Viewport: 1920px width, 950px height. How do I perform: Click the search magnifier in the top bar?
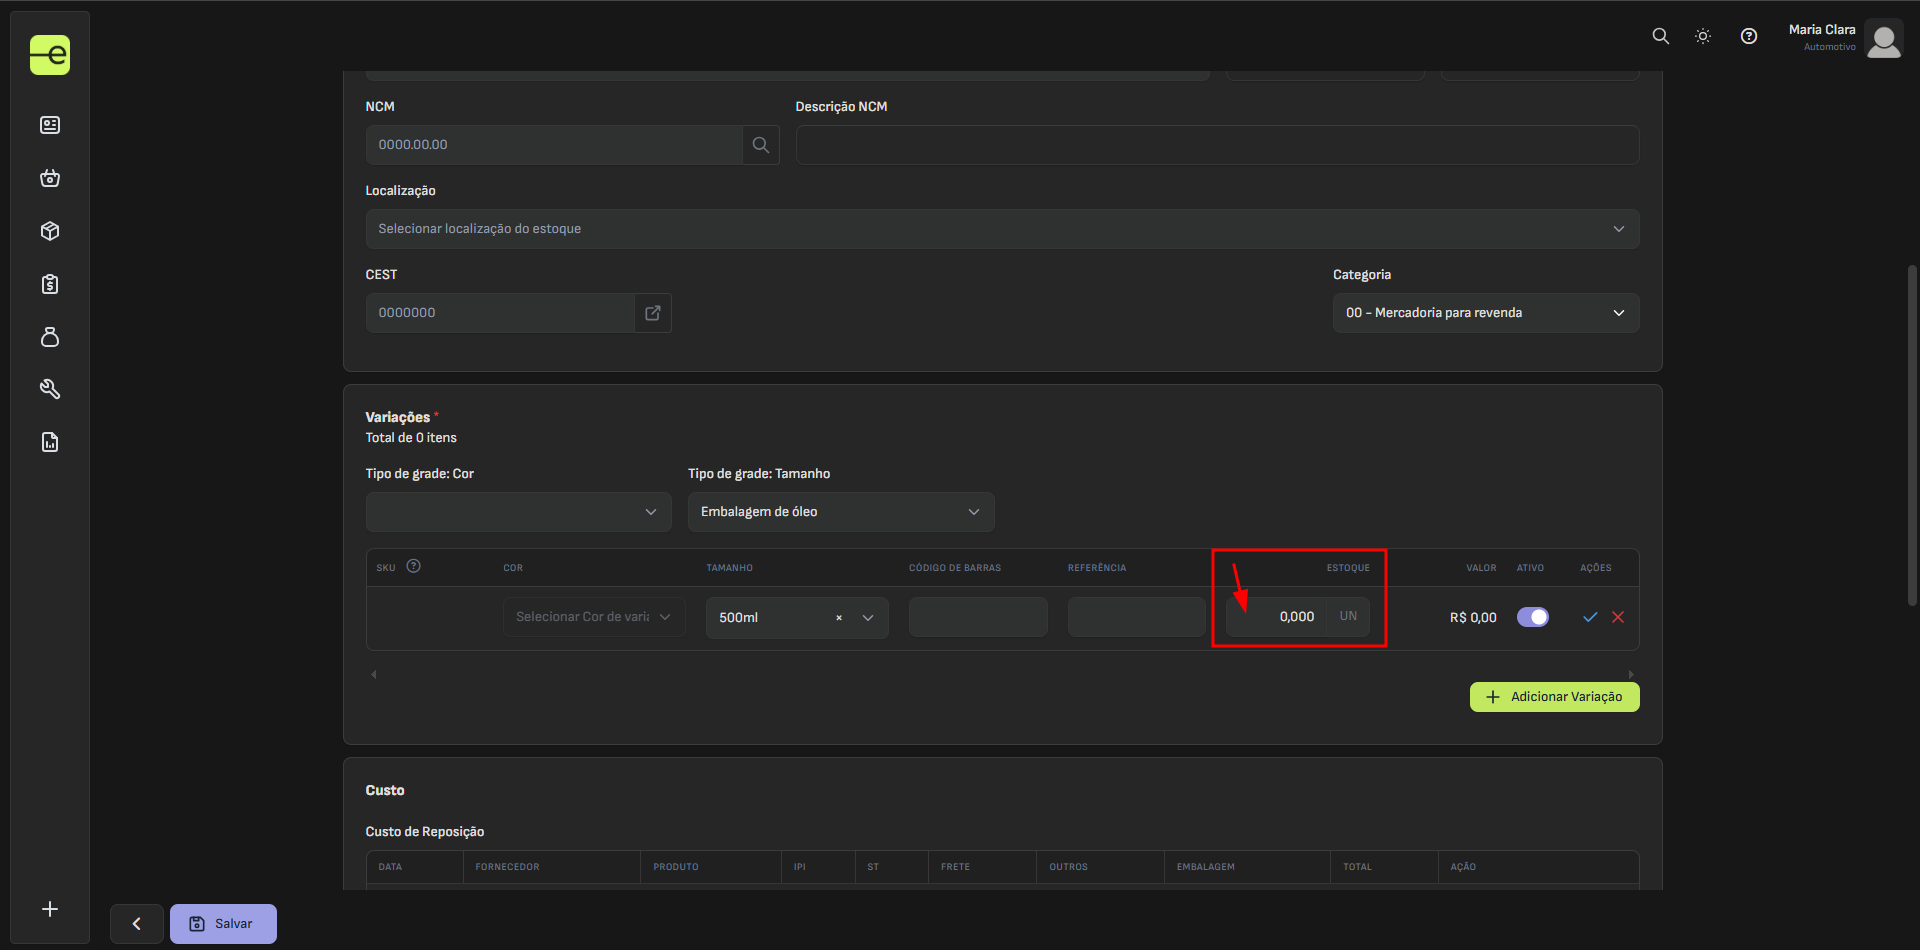(x=1660, y=36)
